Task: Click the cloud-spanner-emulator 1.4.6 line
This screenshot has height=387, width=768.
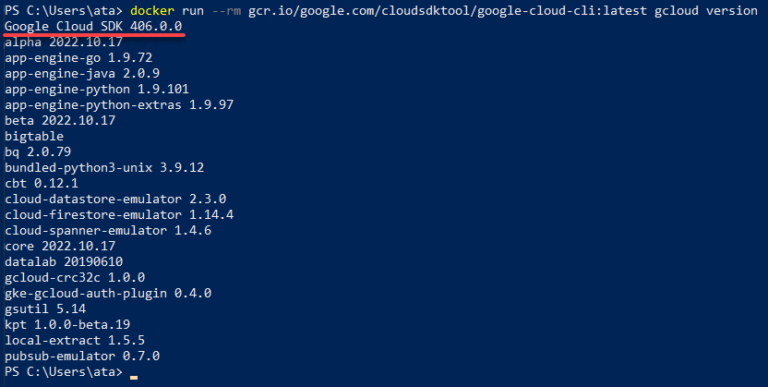Action: click(108, 230)
